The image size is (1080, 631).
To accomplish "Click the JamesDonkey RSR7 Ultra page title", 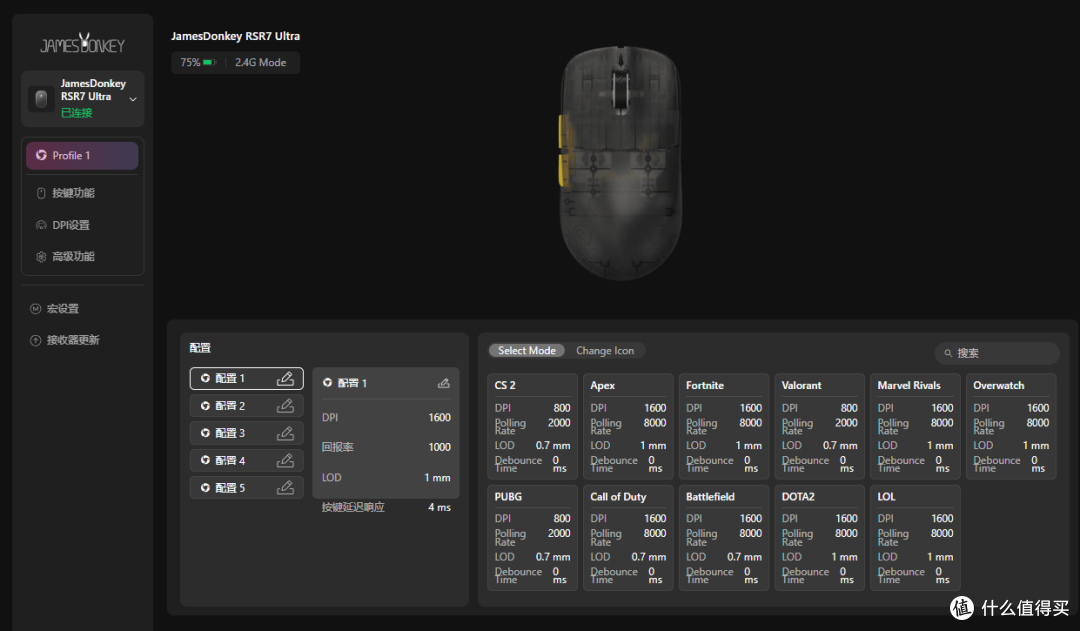I will (x=236, y=36).
